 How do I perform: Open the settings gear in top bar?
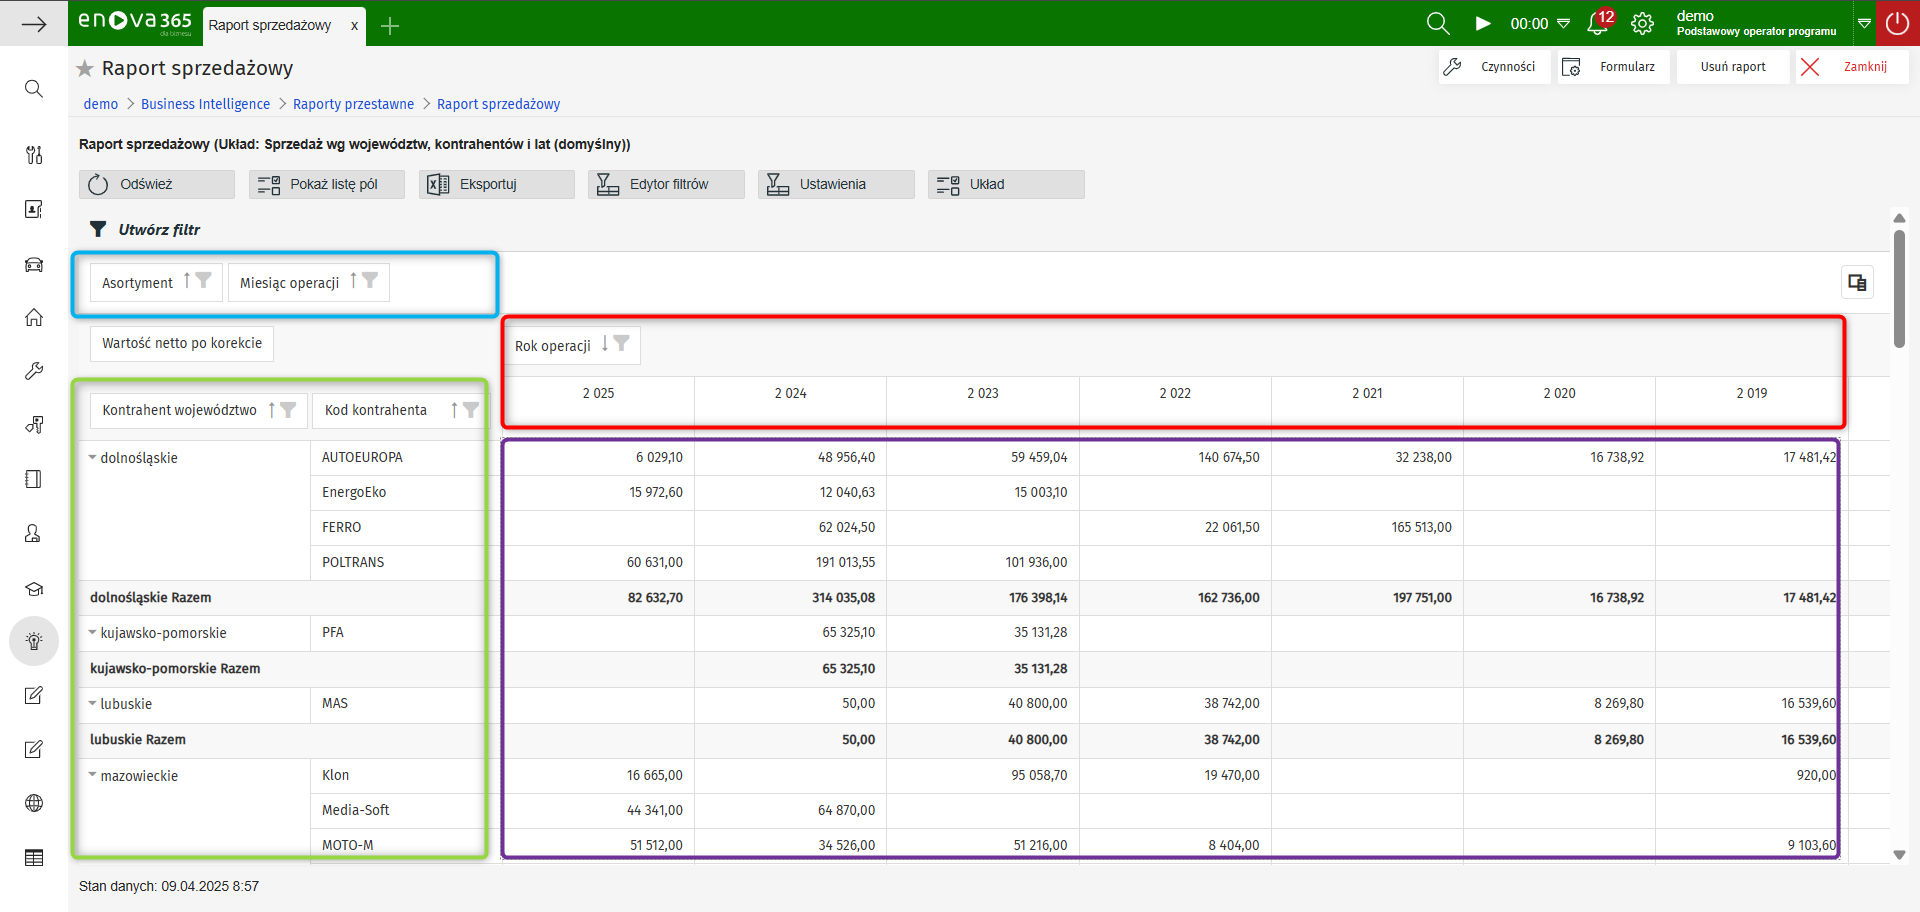click(x=1642, y=24)
